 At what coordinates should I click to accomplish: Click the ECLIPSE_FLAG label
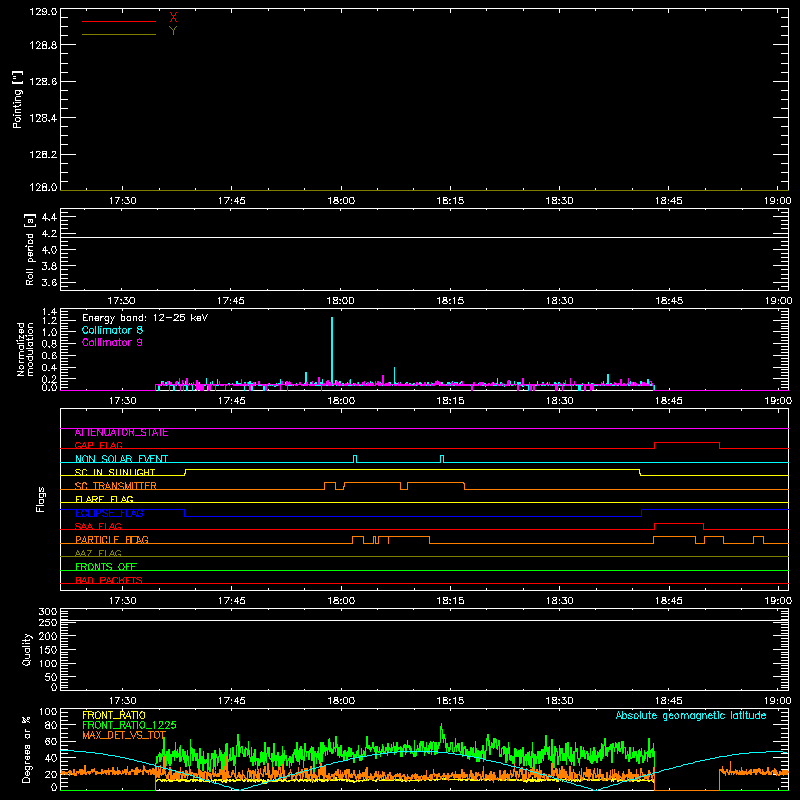109,513
